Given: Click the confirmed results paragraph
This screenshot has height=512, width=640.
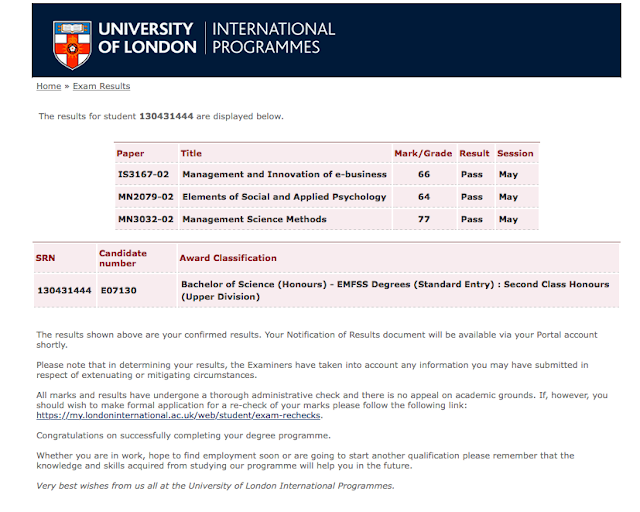Looking at the screenshot, I should pos(317,340).
